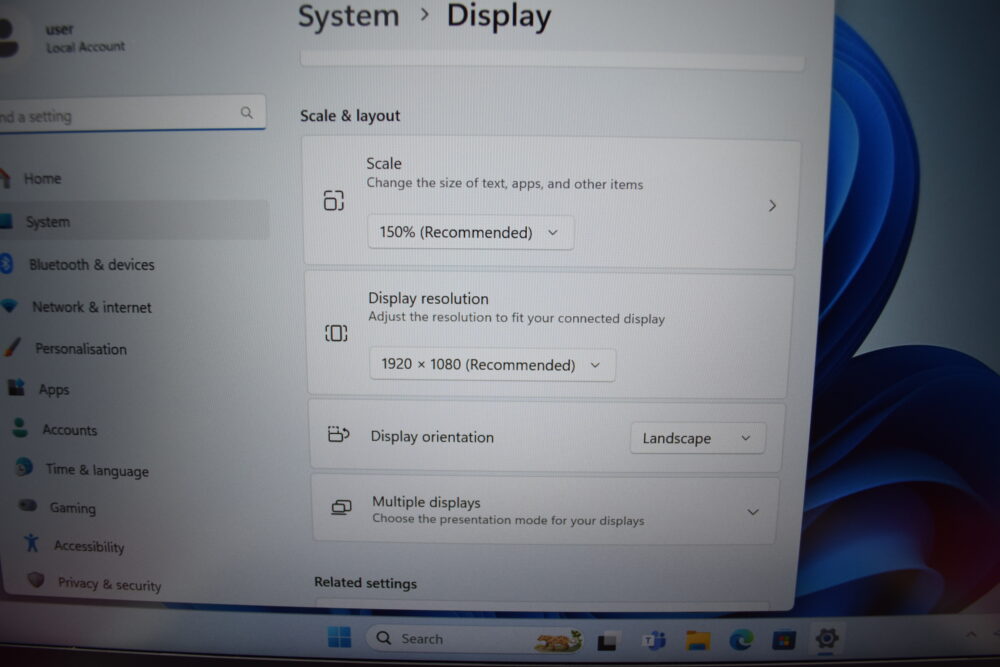This screenshot has height=667, width=1000.
Task: Click the Network wifi icon in sidebar
Action: tap(10, 305)
